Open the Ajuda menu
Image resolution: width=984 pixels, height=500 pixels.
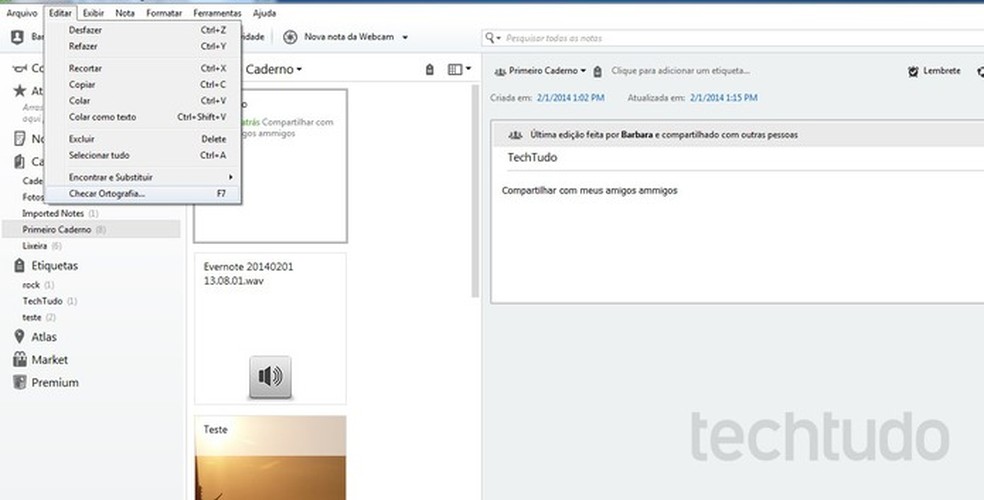pyautogui.click(x=264, y=13)
